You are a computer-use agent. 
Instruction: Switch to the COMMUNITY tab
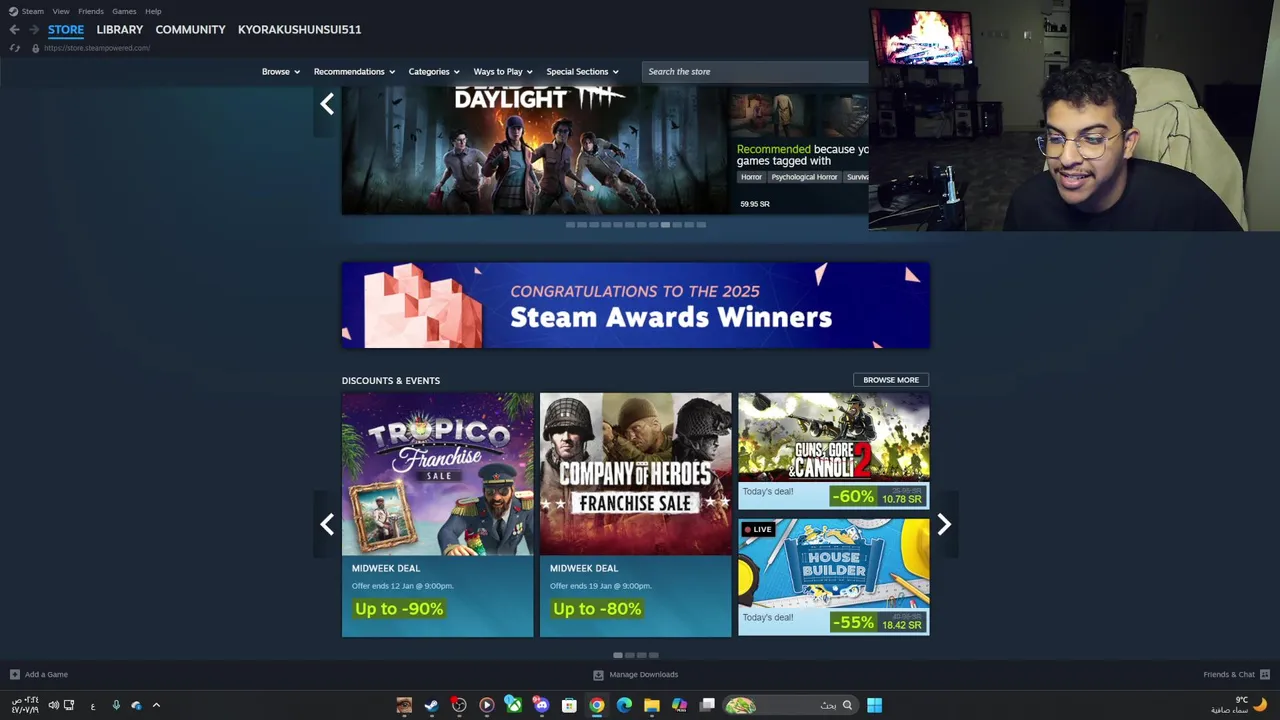(x=190, y=29)
